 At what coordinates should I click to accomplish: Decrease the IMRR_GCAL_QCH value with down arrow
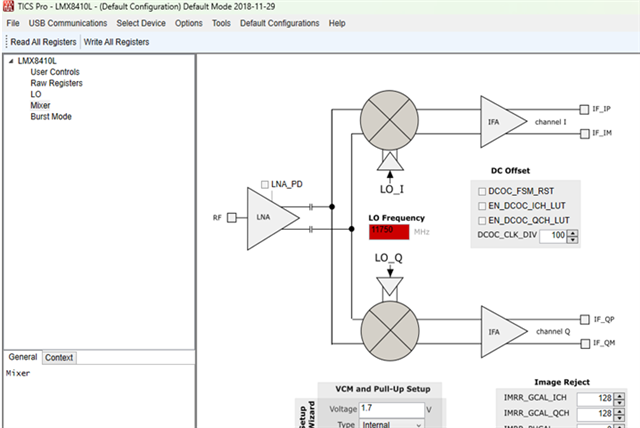tap(620, 418)
